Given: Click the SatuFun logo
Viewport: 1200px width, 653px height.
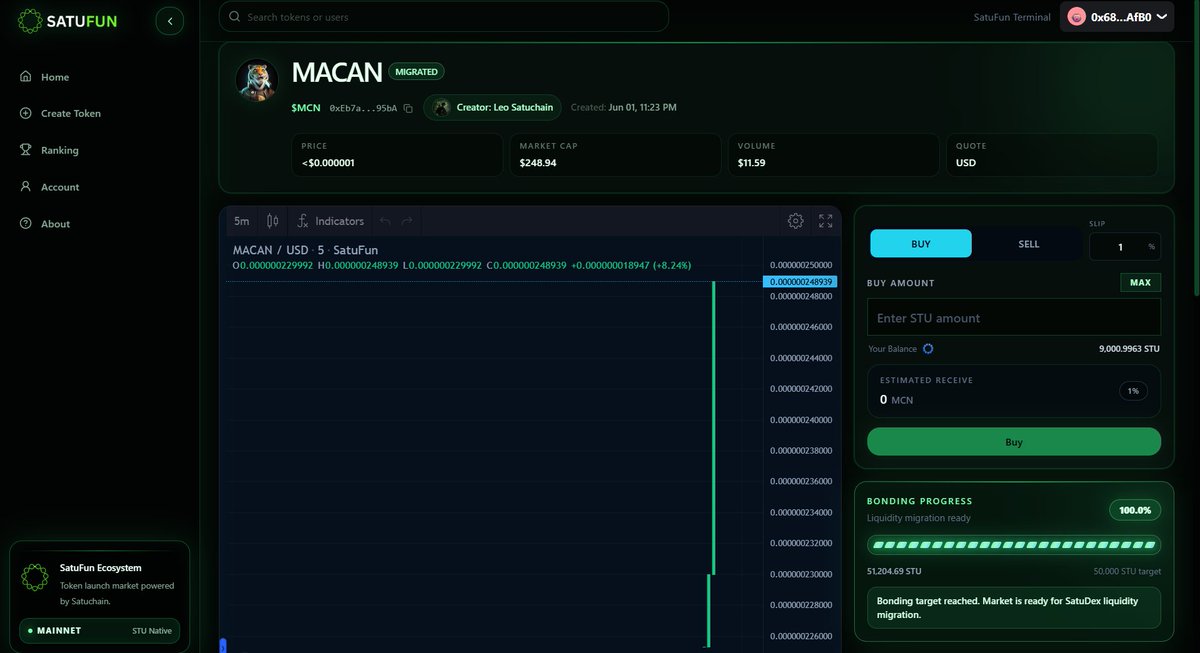Looking at the screenshot, I should pos(68,20).
